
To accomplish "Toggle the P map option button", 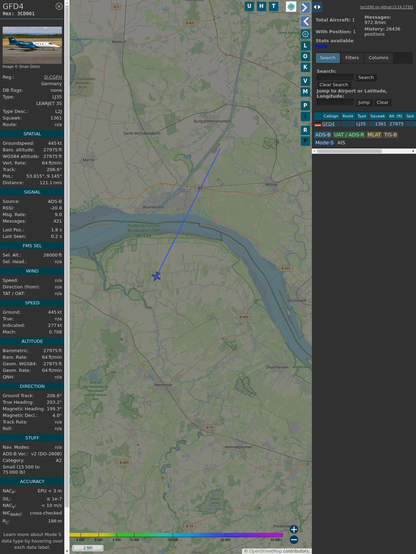I will point(305,105).
